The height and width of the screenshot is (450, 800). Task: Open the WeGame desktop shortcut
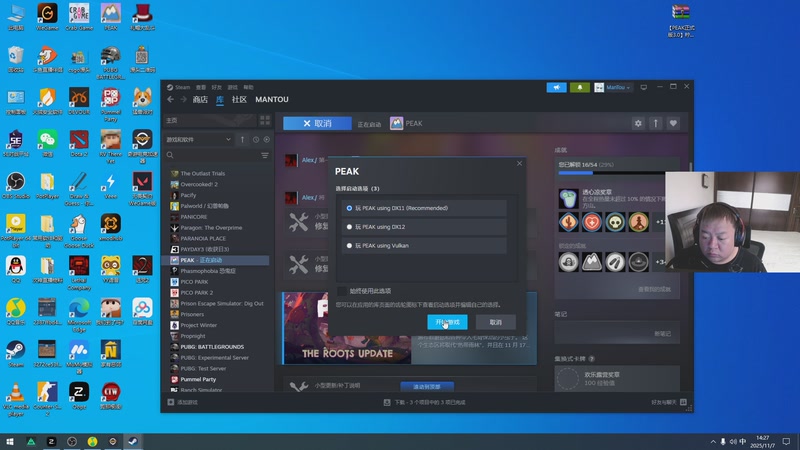[47, 16]
